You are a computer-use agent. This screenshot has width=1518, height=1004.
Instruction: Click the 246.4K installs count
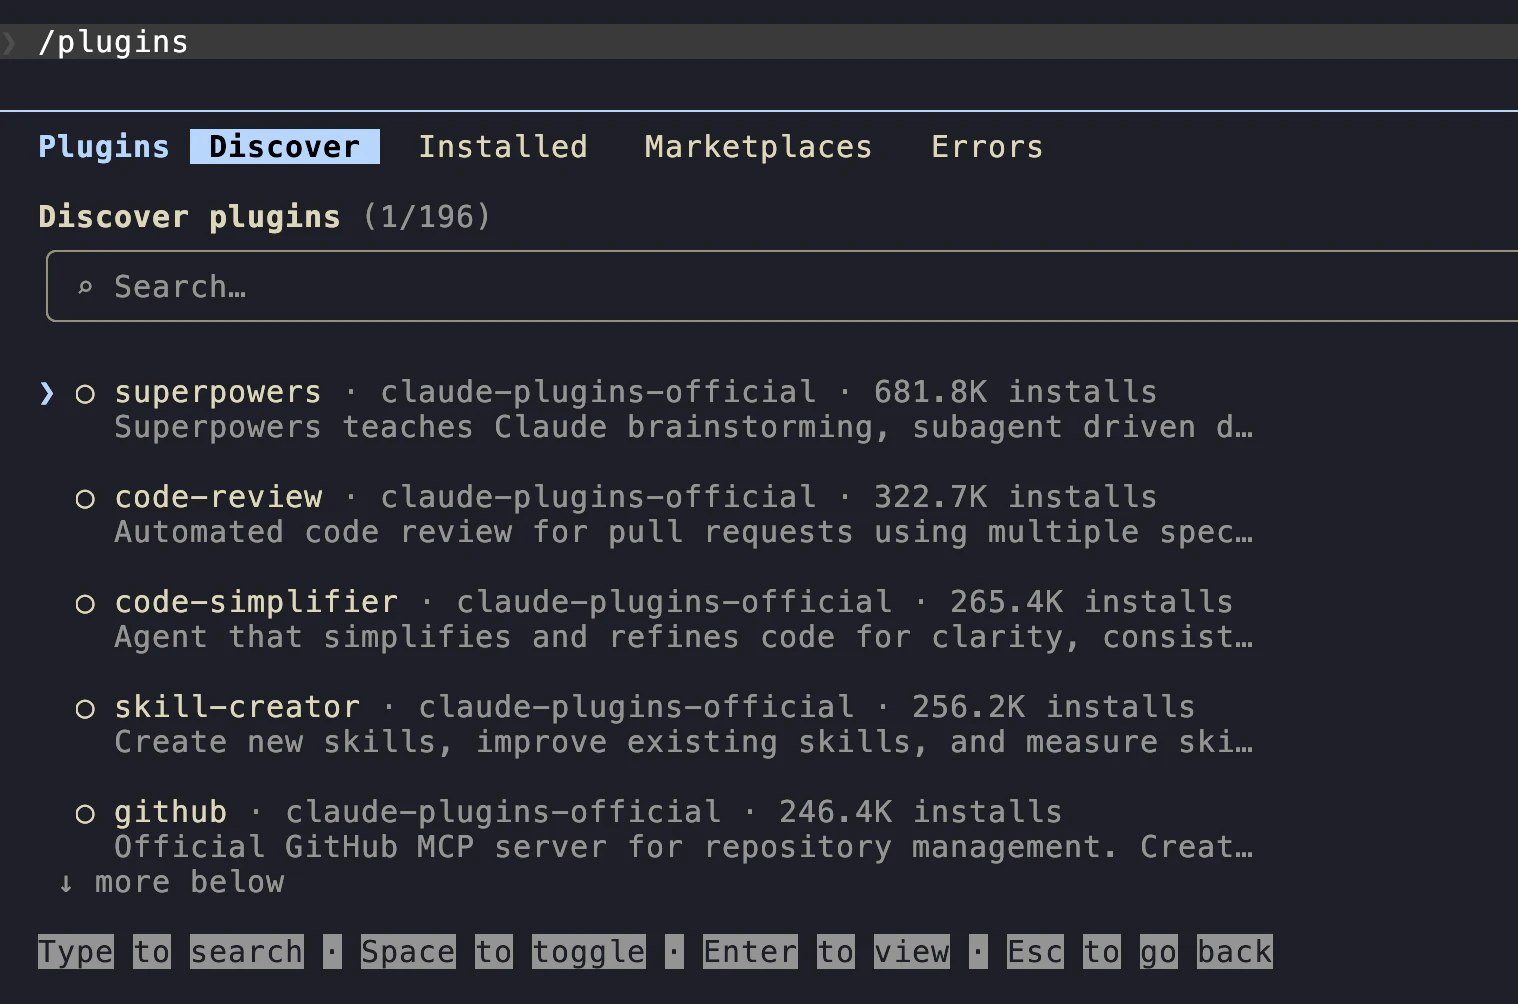[920, 812]
